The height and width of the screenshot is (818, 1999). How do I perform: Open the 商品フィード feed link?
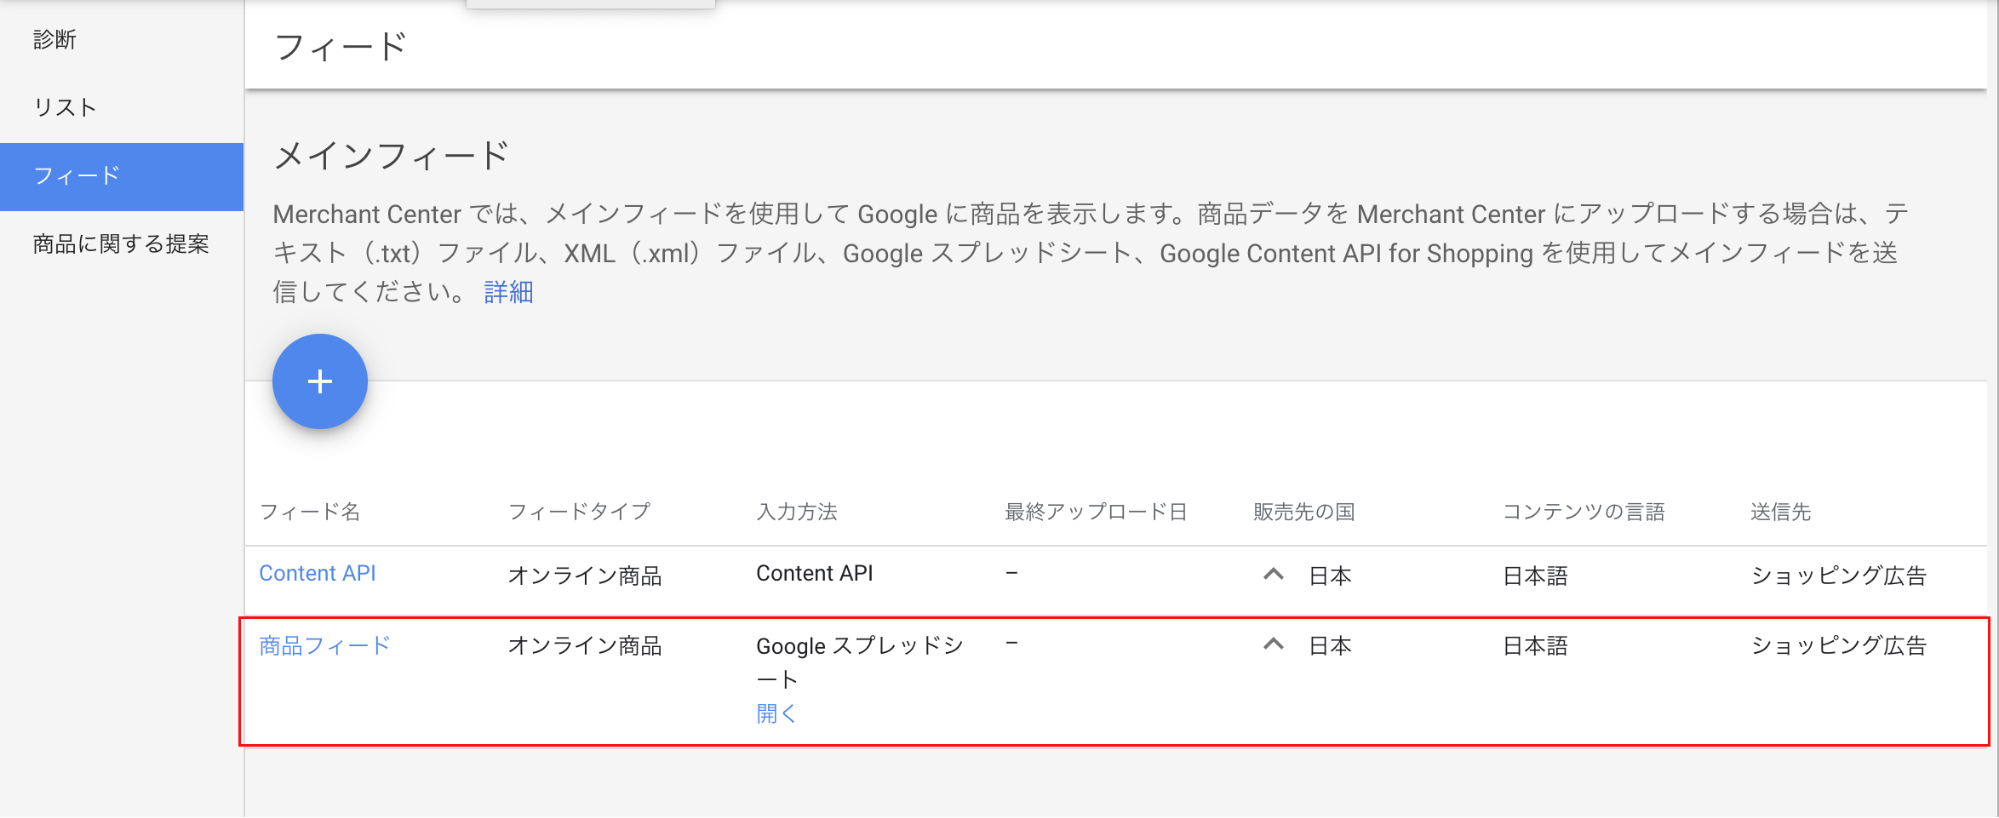pos(324,646)
